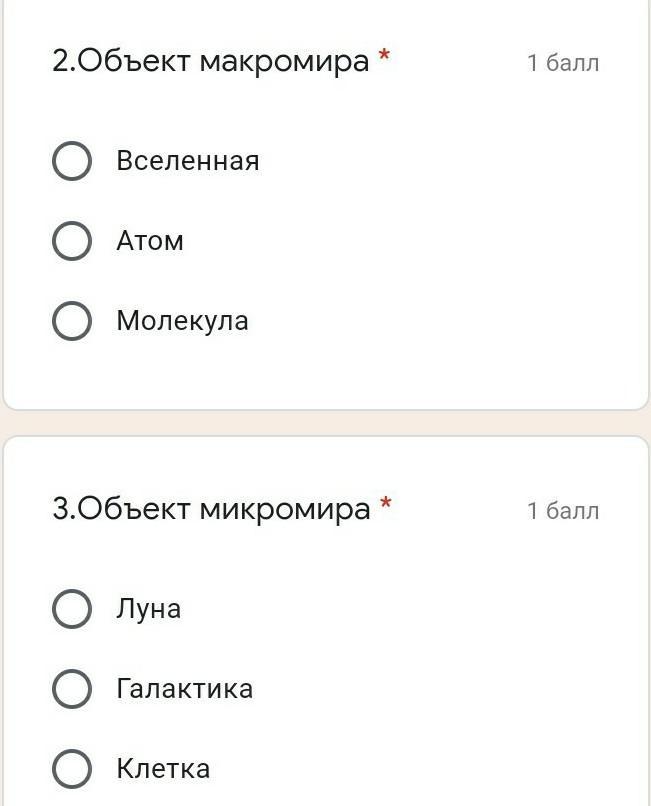This screenshot has width=651, height=806.
Task: Pick the Галактика radio circle
Action: 72,689
